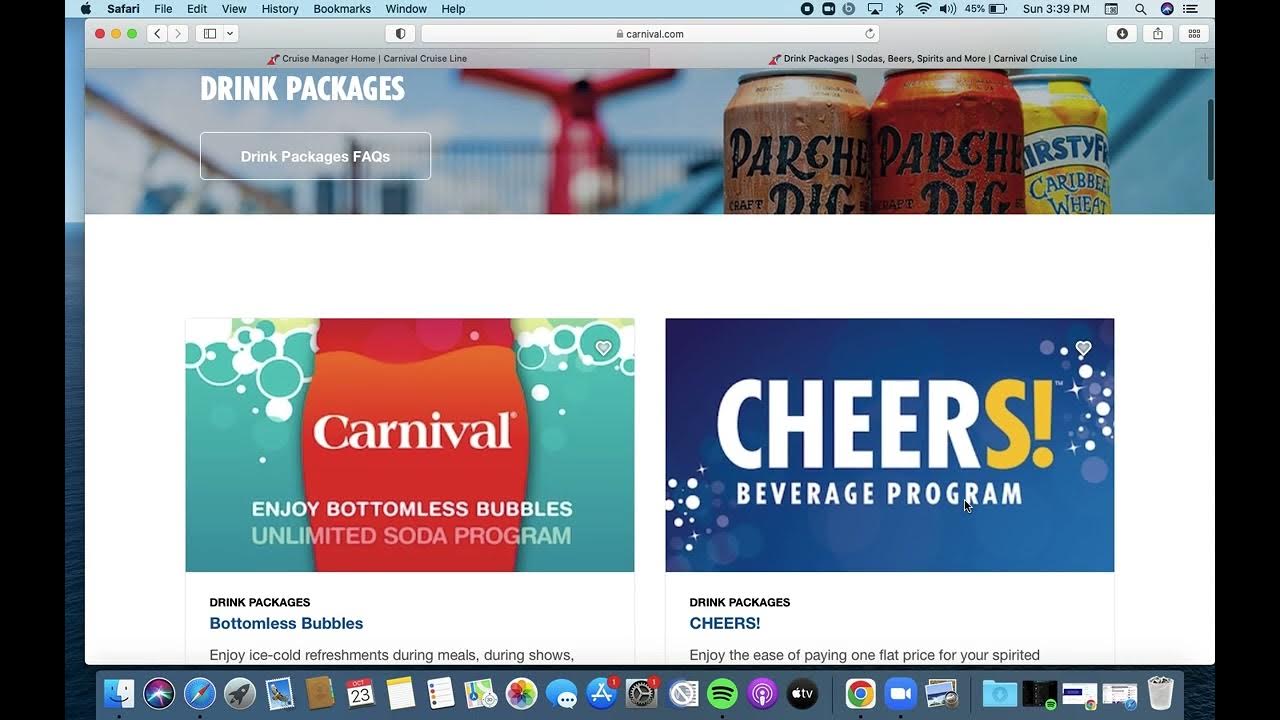Open Notes from the dock
Screen dimensions: 1280x720
(x=400, y=693)
